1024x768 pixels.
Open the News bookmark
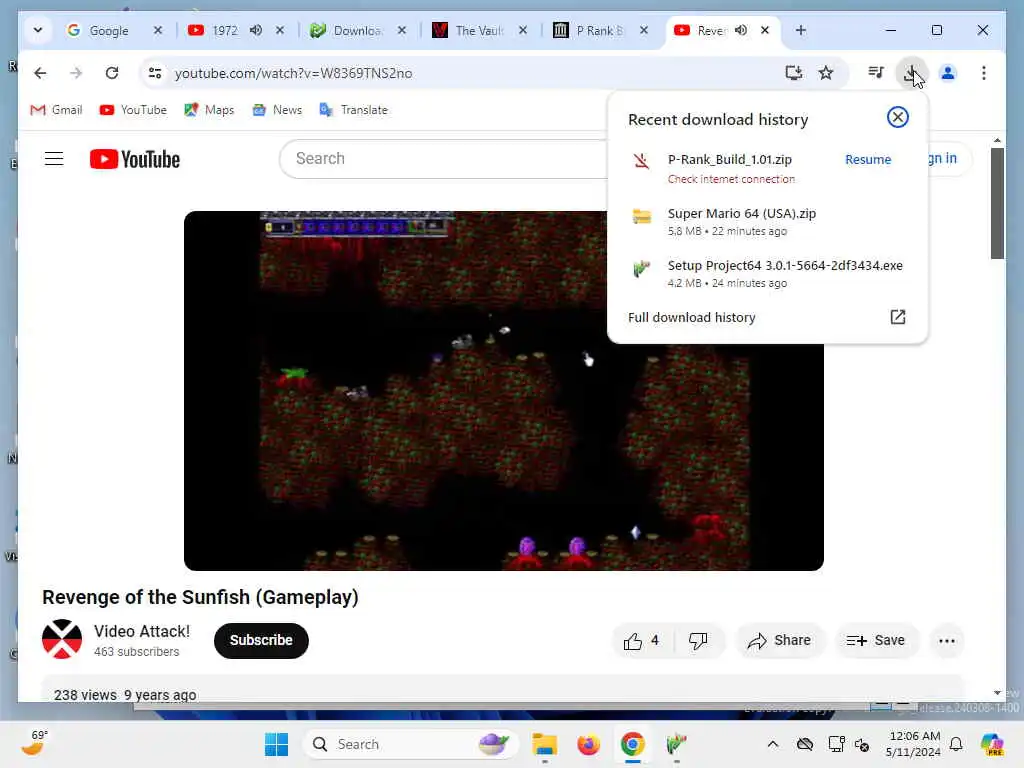(277, 110)
